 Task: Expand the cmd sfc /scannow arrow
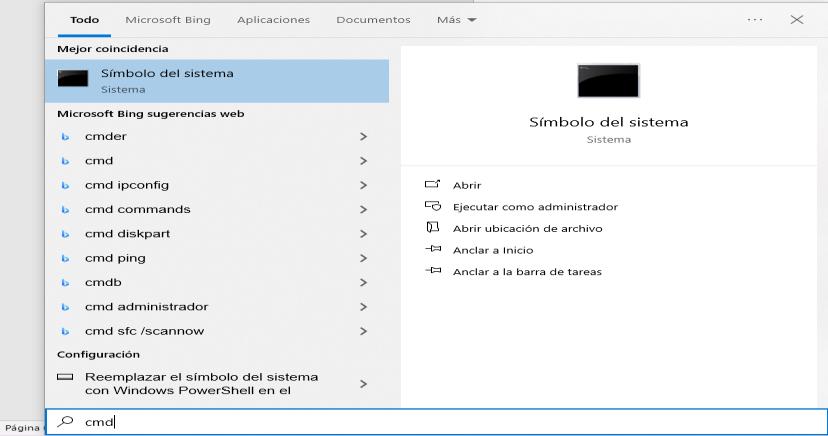(x=363, y=330)
